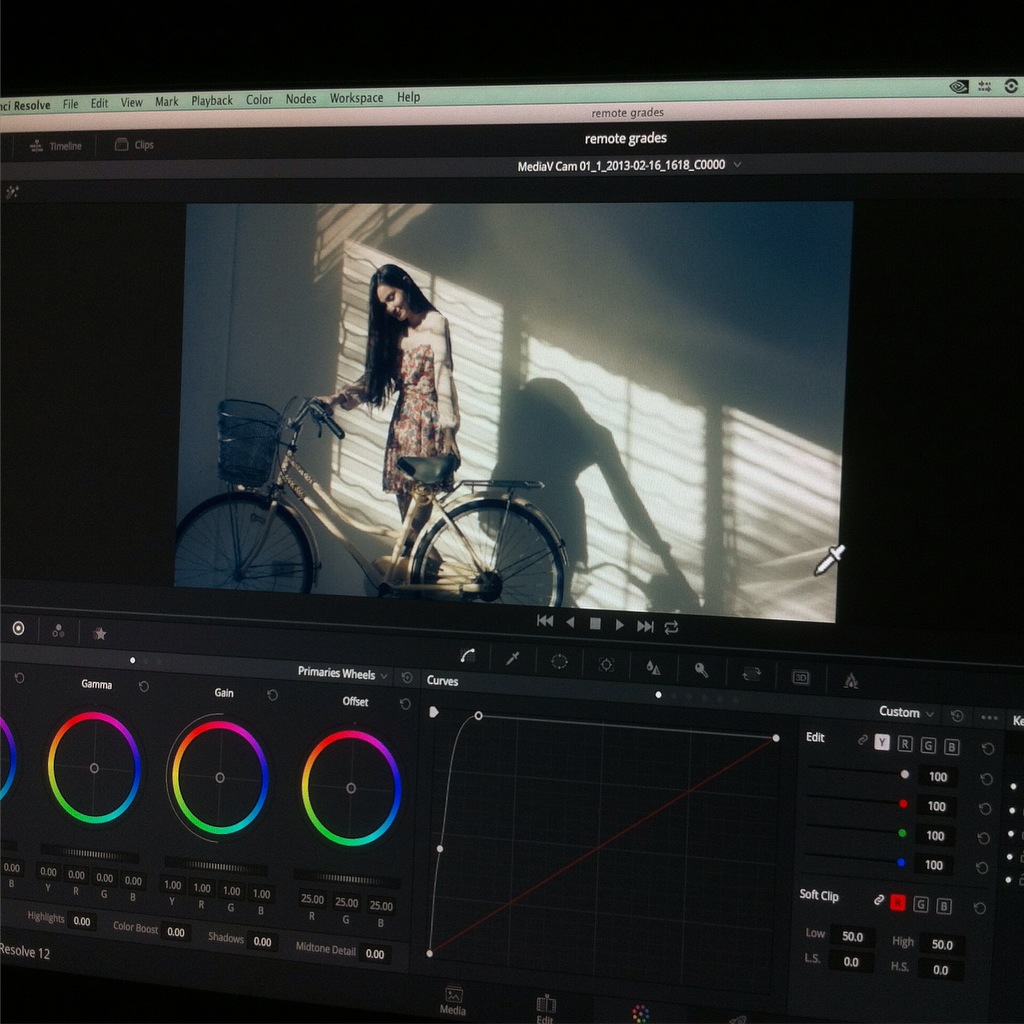Reset the red curve intensity
Image resolution: width=1024 pixels, height=1024 pixels.
[985, 808]
